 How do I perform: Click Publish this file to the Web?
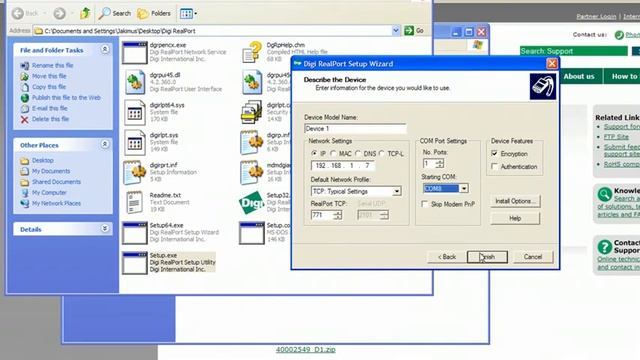coord(66,98)
